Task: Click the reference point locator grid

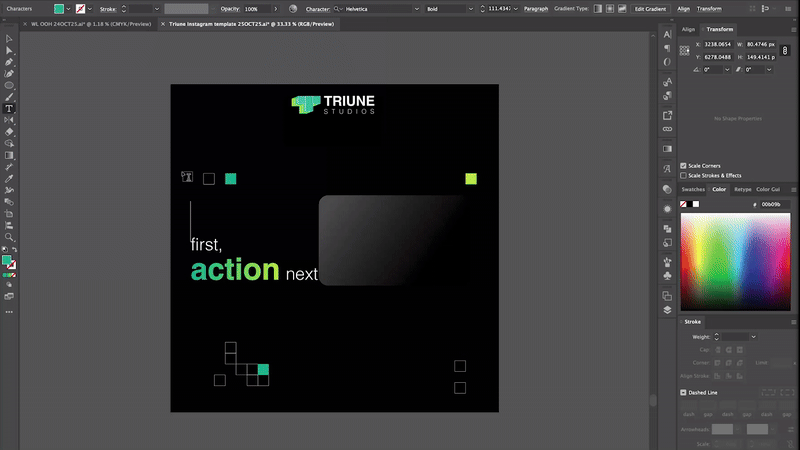Action: click(x=685, y=51)
